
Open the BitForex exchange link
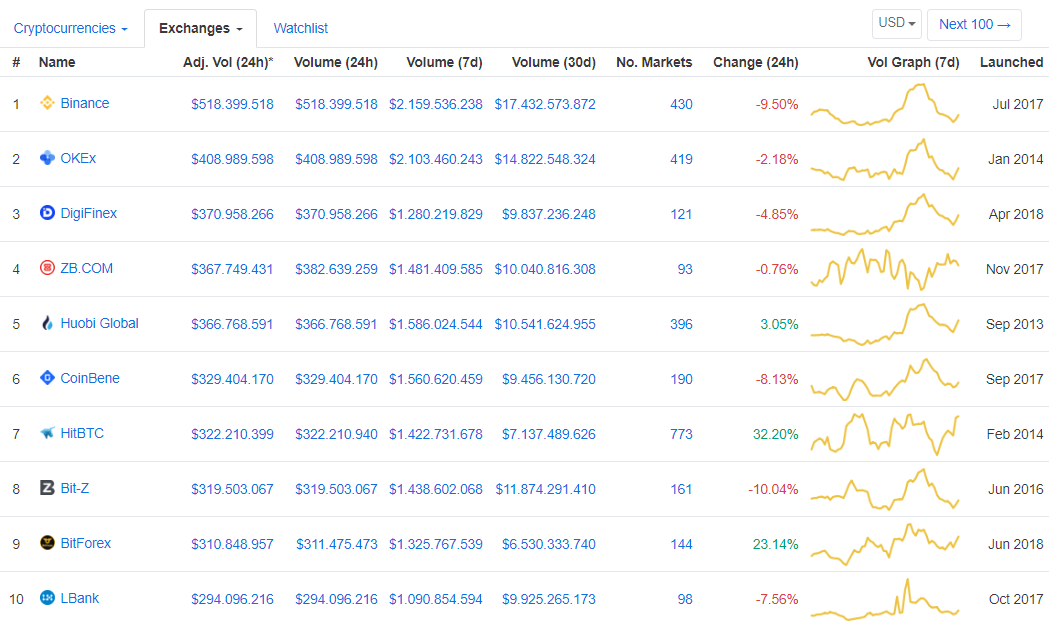85,543
